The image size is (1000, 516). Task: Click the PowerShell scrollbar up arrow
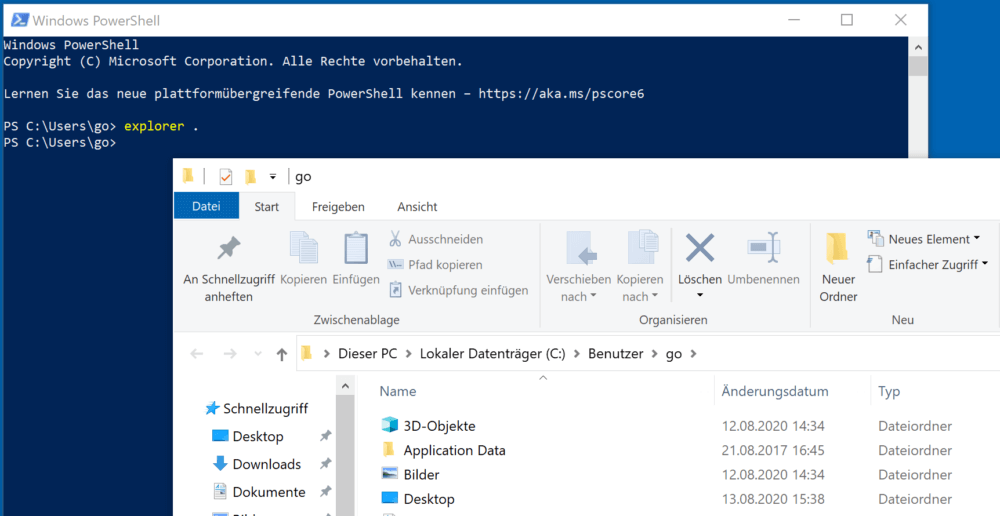point(918,48)
